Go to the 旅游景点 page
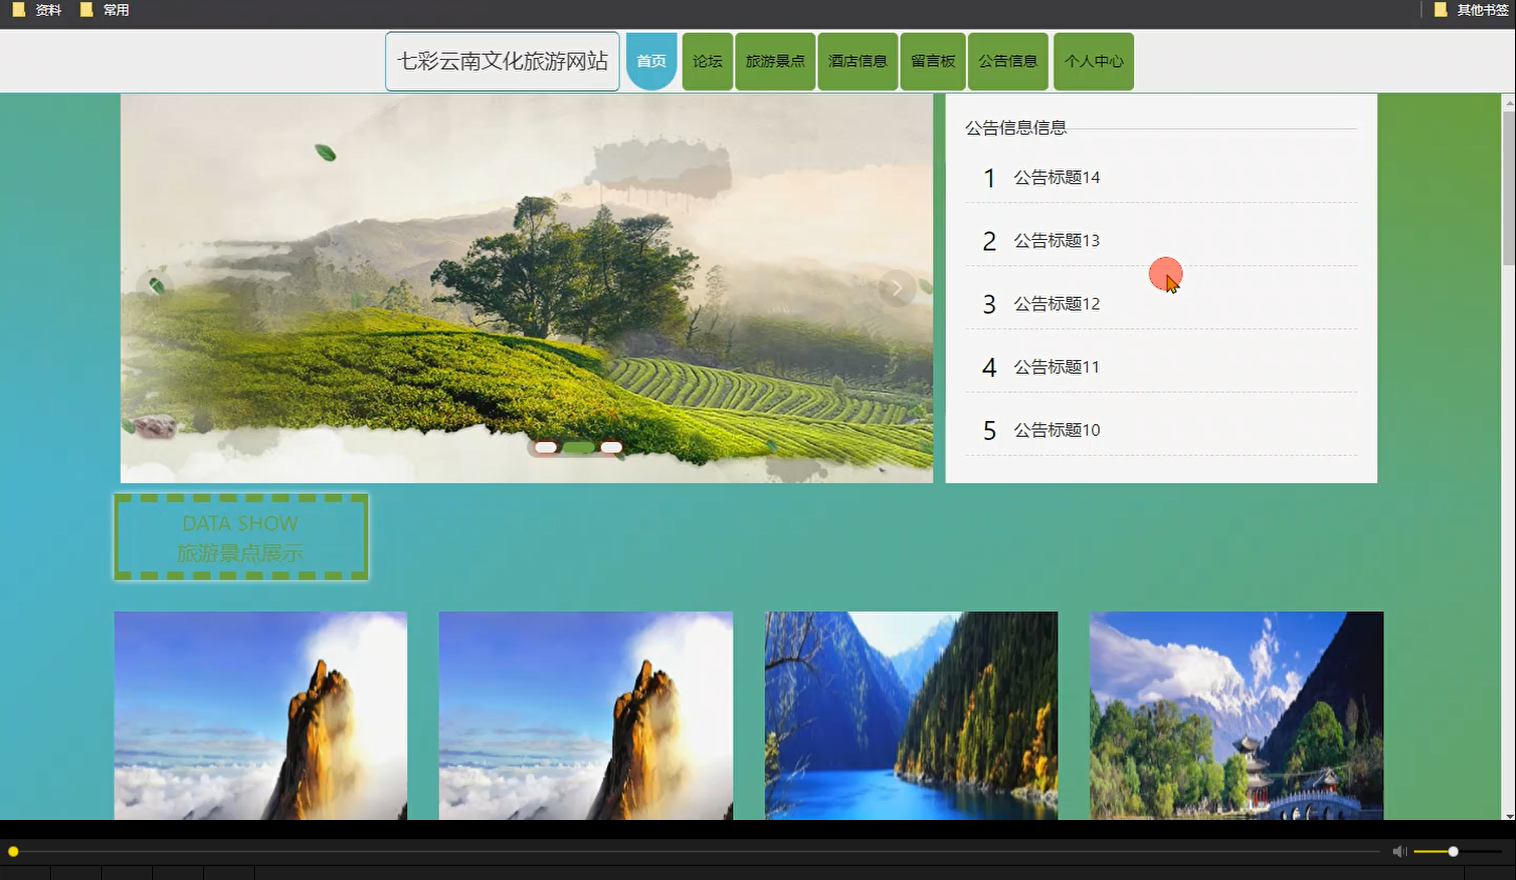This screenshot has height=880, width=1516. (x=774, y=60)
